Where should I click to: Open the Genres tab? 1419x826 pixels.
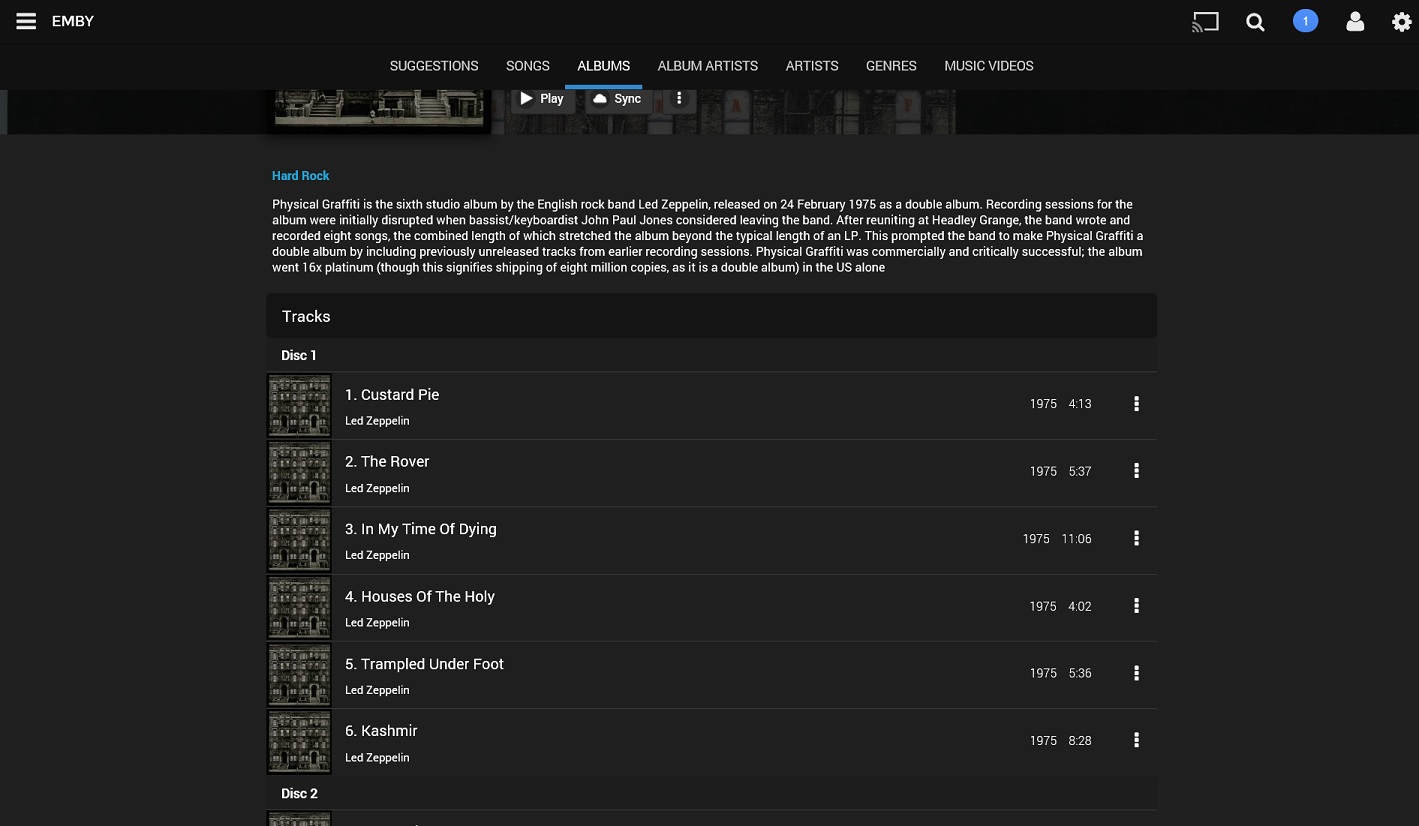(891, 66)
